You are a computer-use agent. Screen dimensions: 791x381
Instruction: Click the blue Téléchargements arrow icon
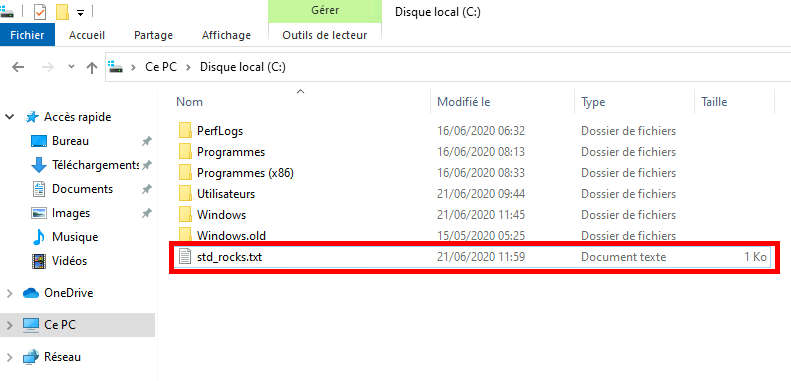coord(39,165)
